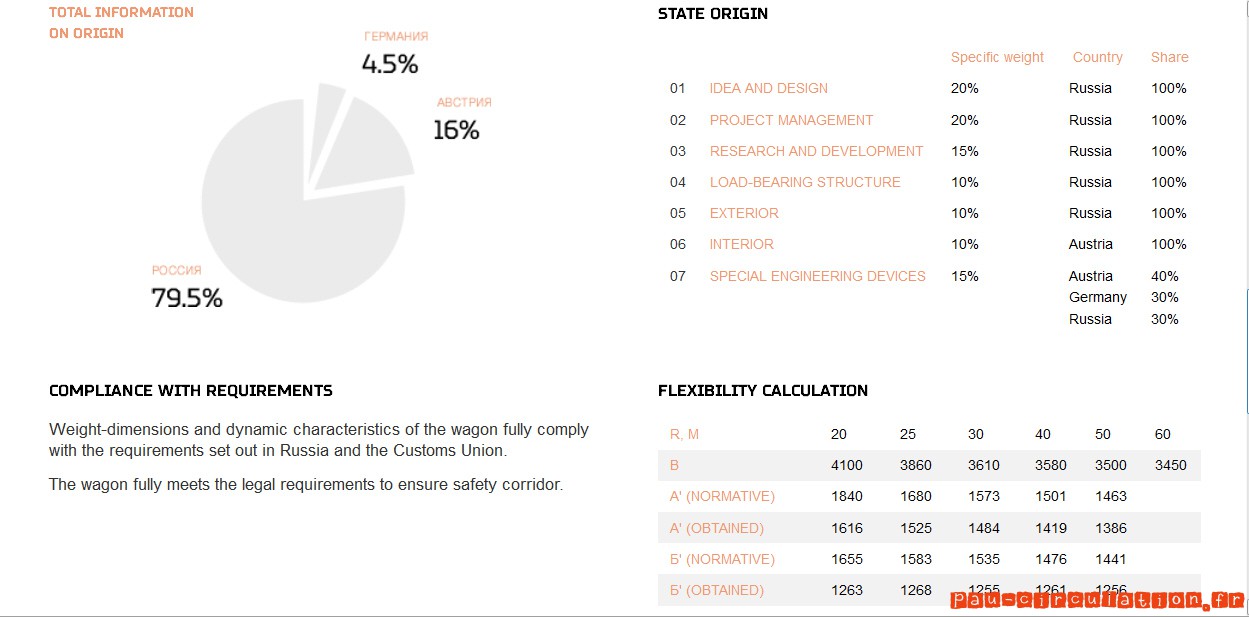Click the FLEXIBILITY CALCULATION heading
The height and width of the screenshot is (617, 1249).
(x=762, y=391)
